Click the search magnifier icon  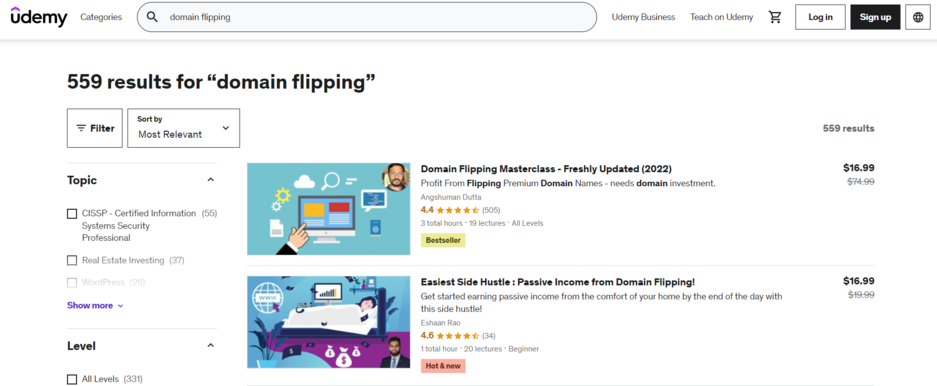pyautogui.click(x=152, y=17)
